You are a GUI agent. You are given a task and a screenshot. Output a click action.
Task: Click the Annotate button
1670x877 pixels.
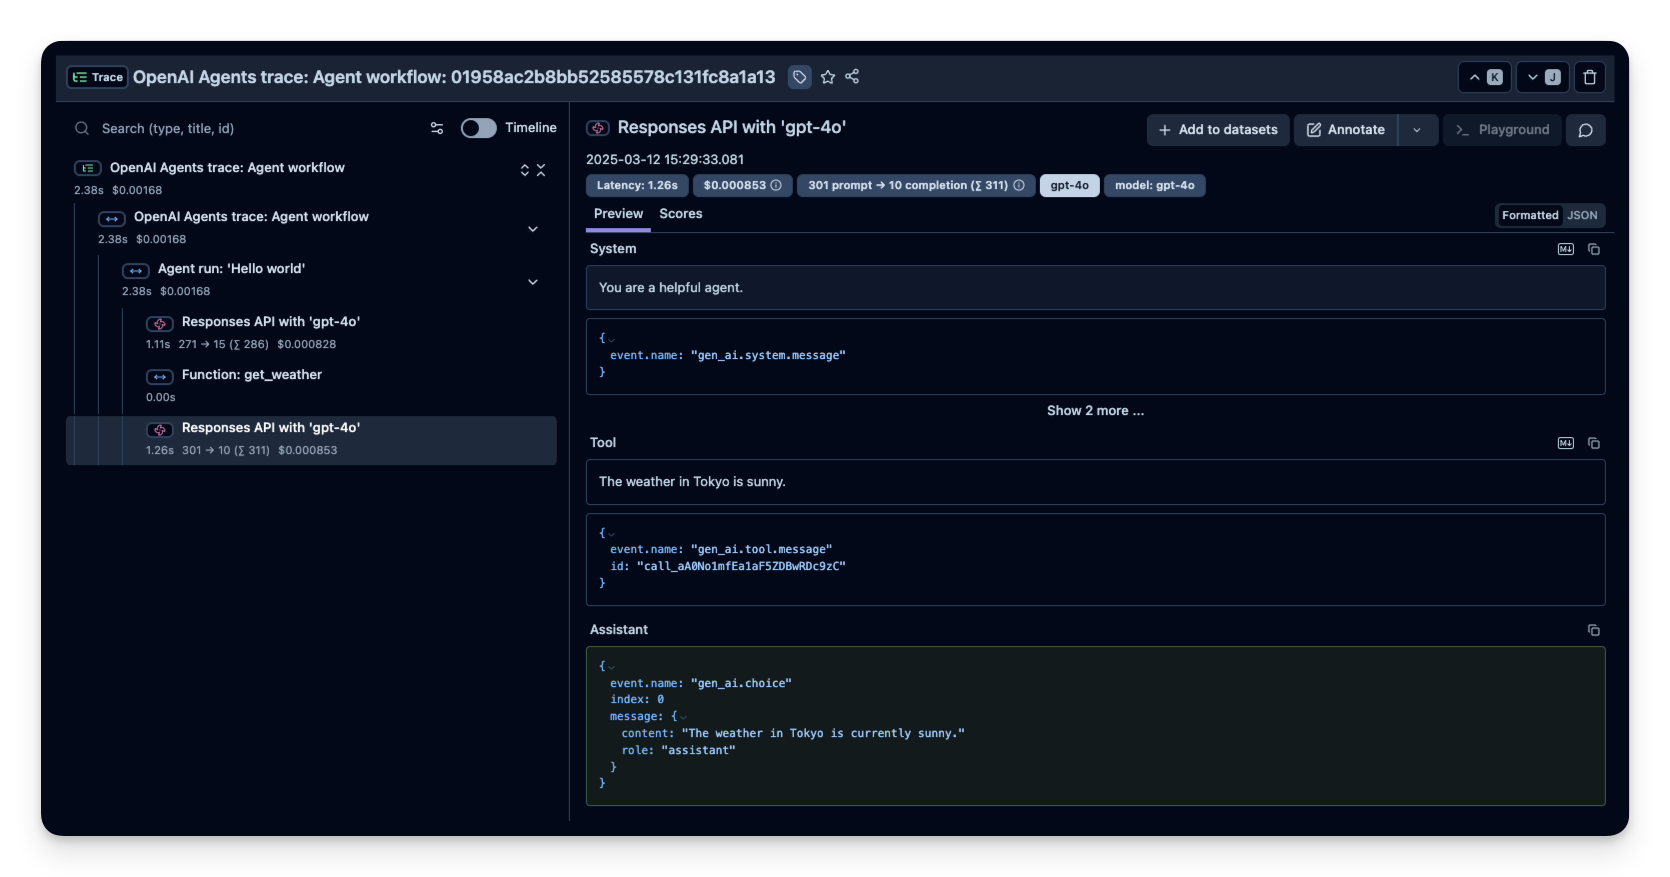(x=1345, y=130)
